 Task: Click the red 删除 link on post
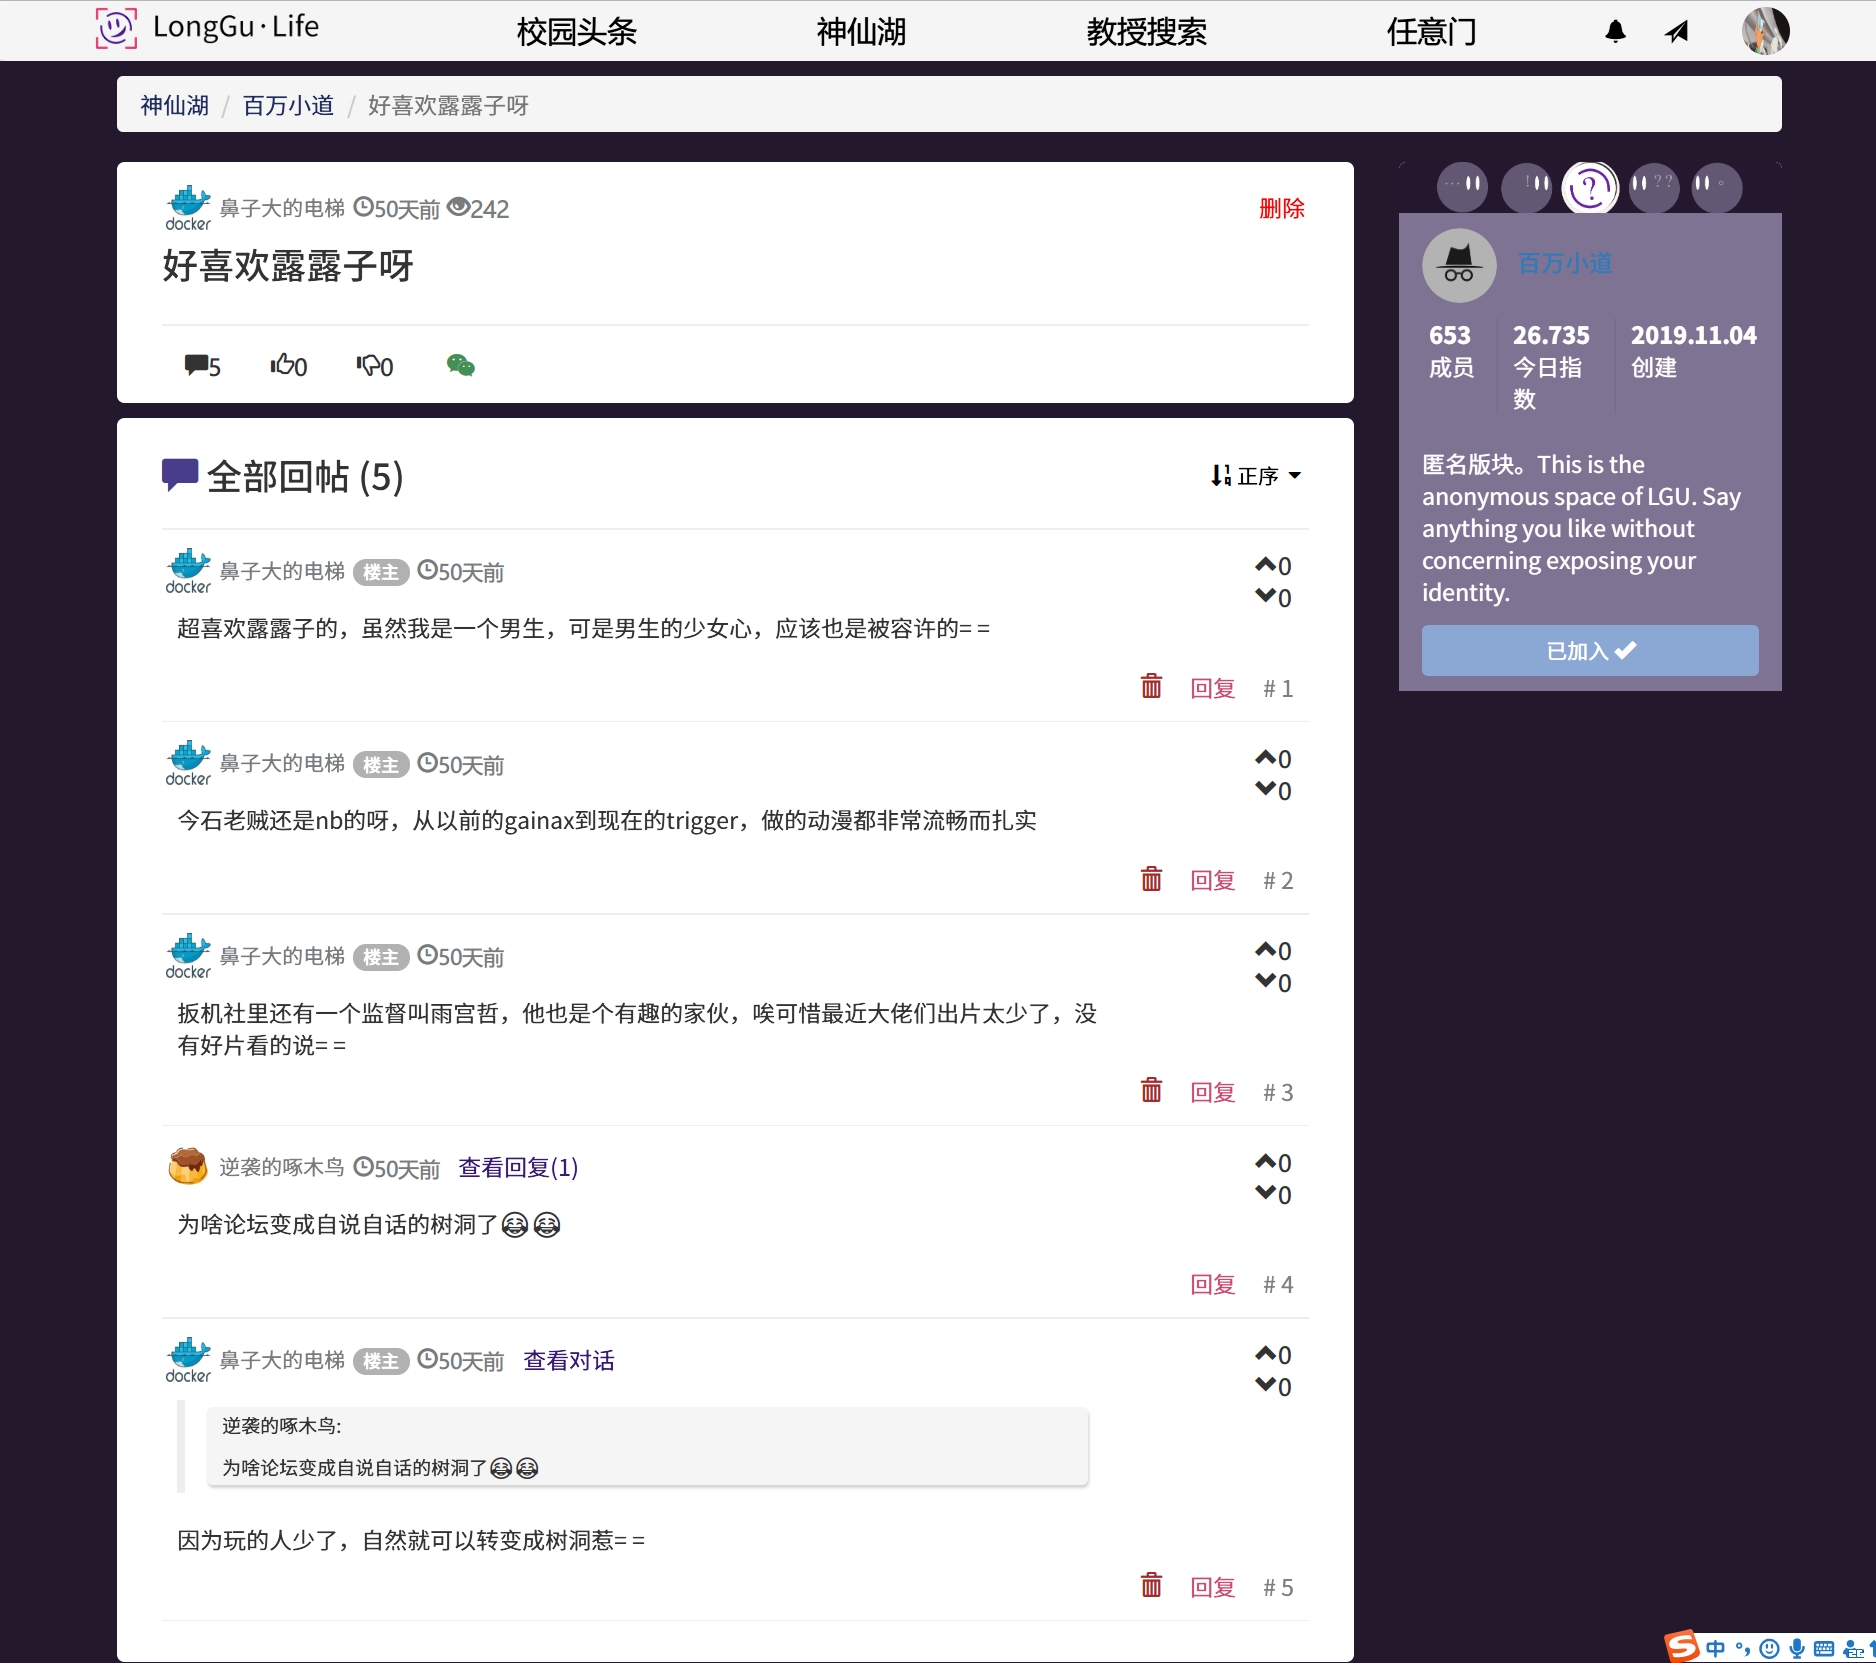1281,209
